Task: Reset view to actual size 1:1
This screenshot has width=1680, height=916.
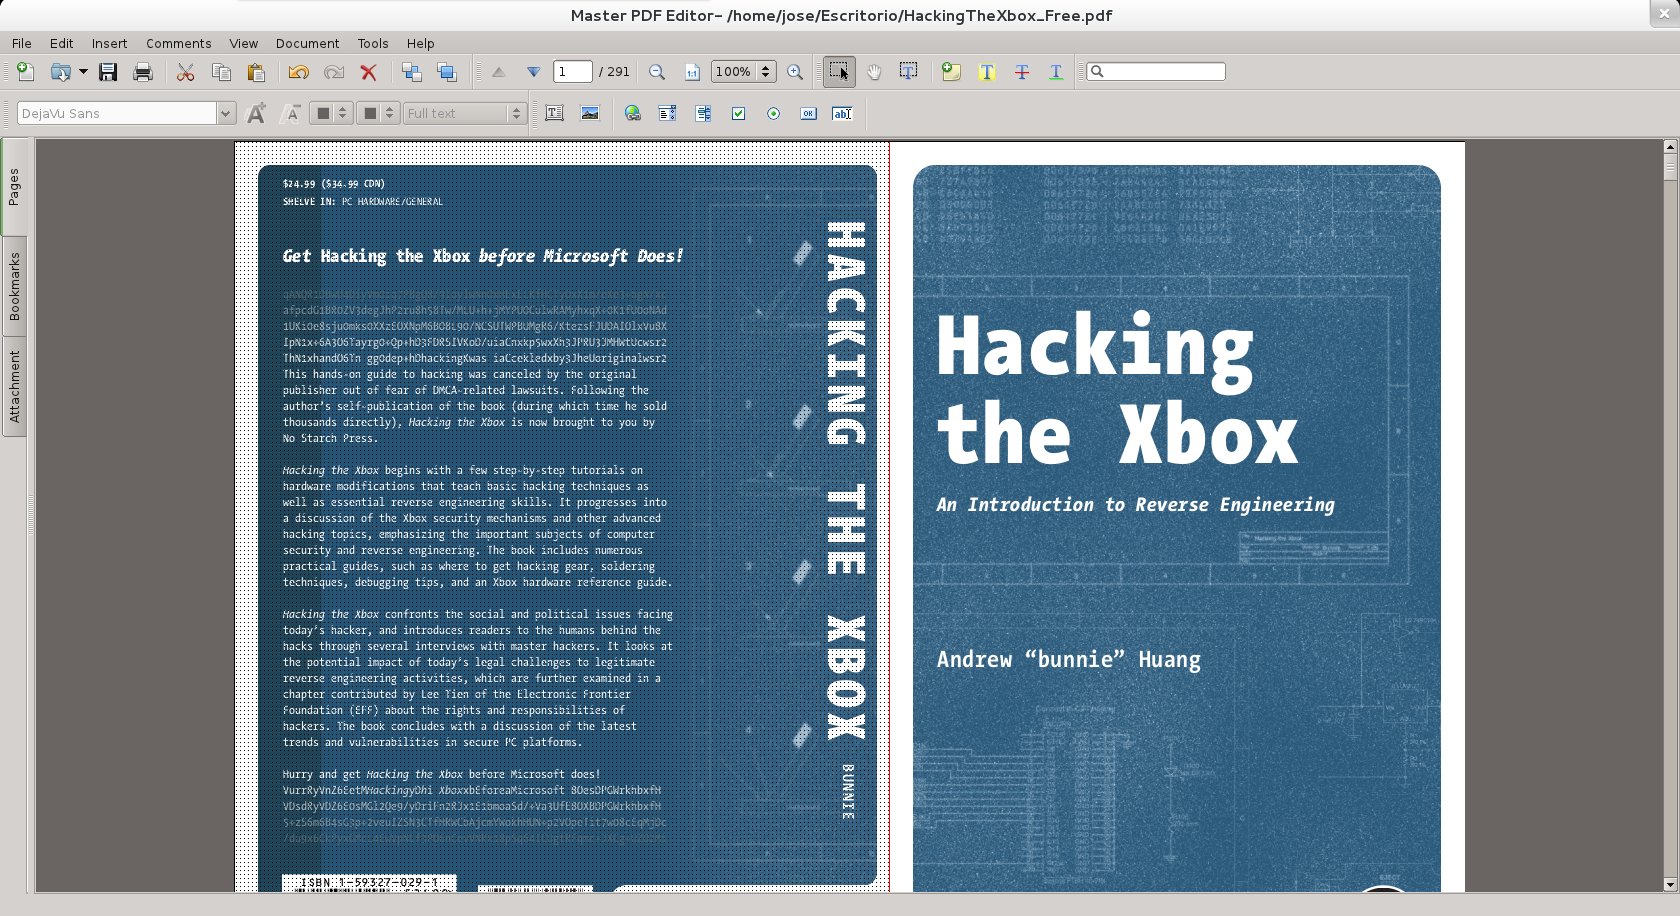Action: (692, 72)
